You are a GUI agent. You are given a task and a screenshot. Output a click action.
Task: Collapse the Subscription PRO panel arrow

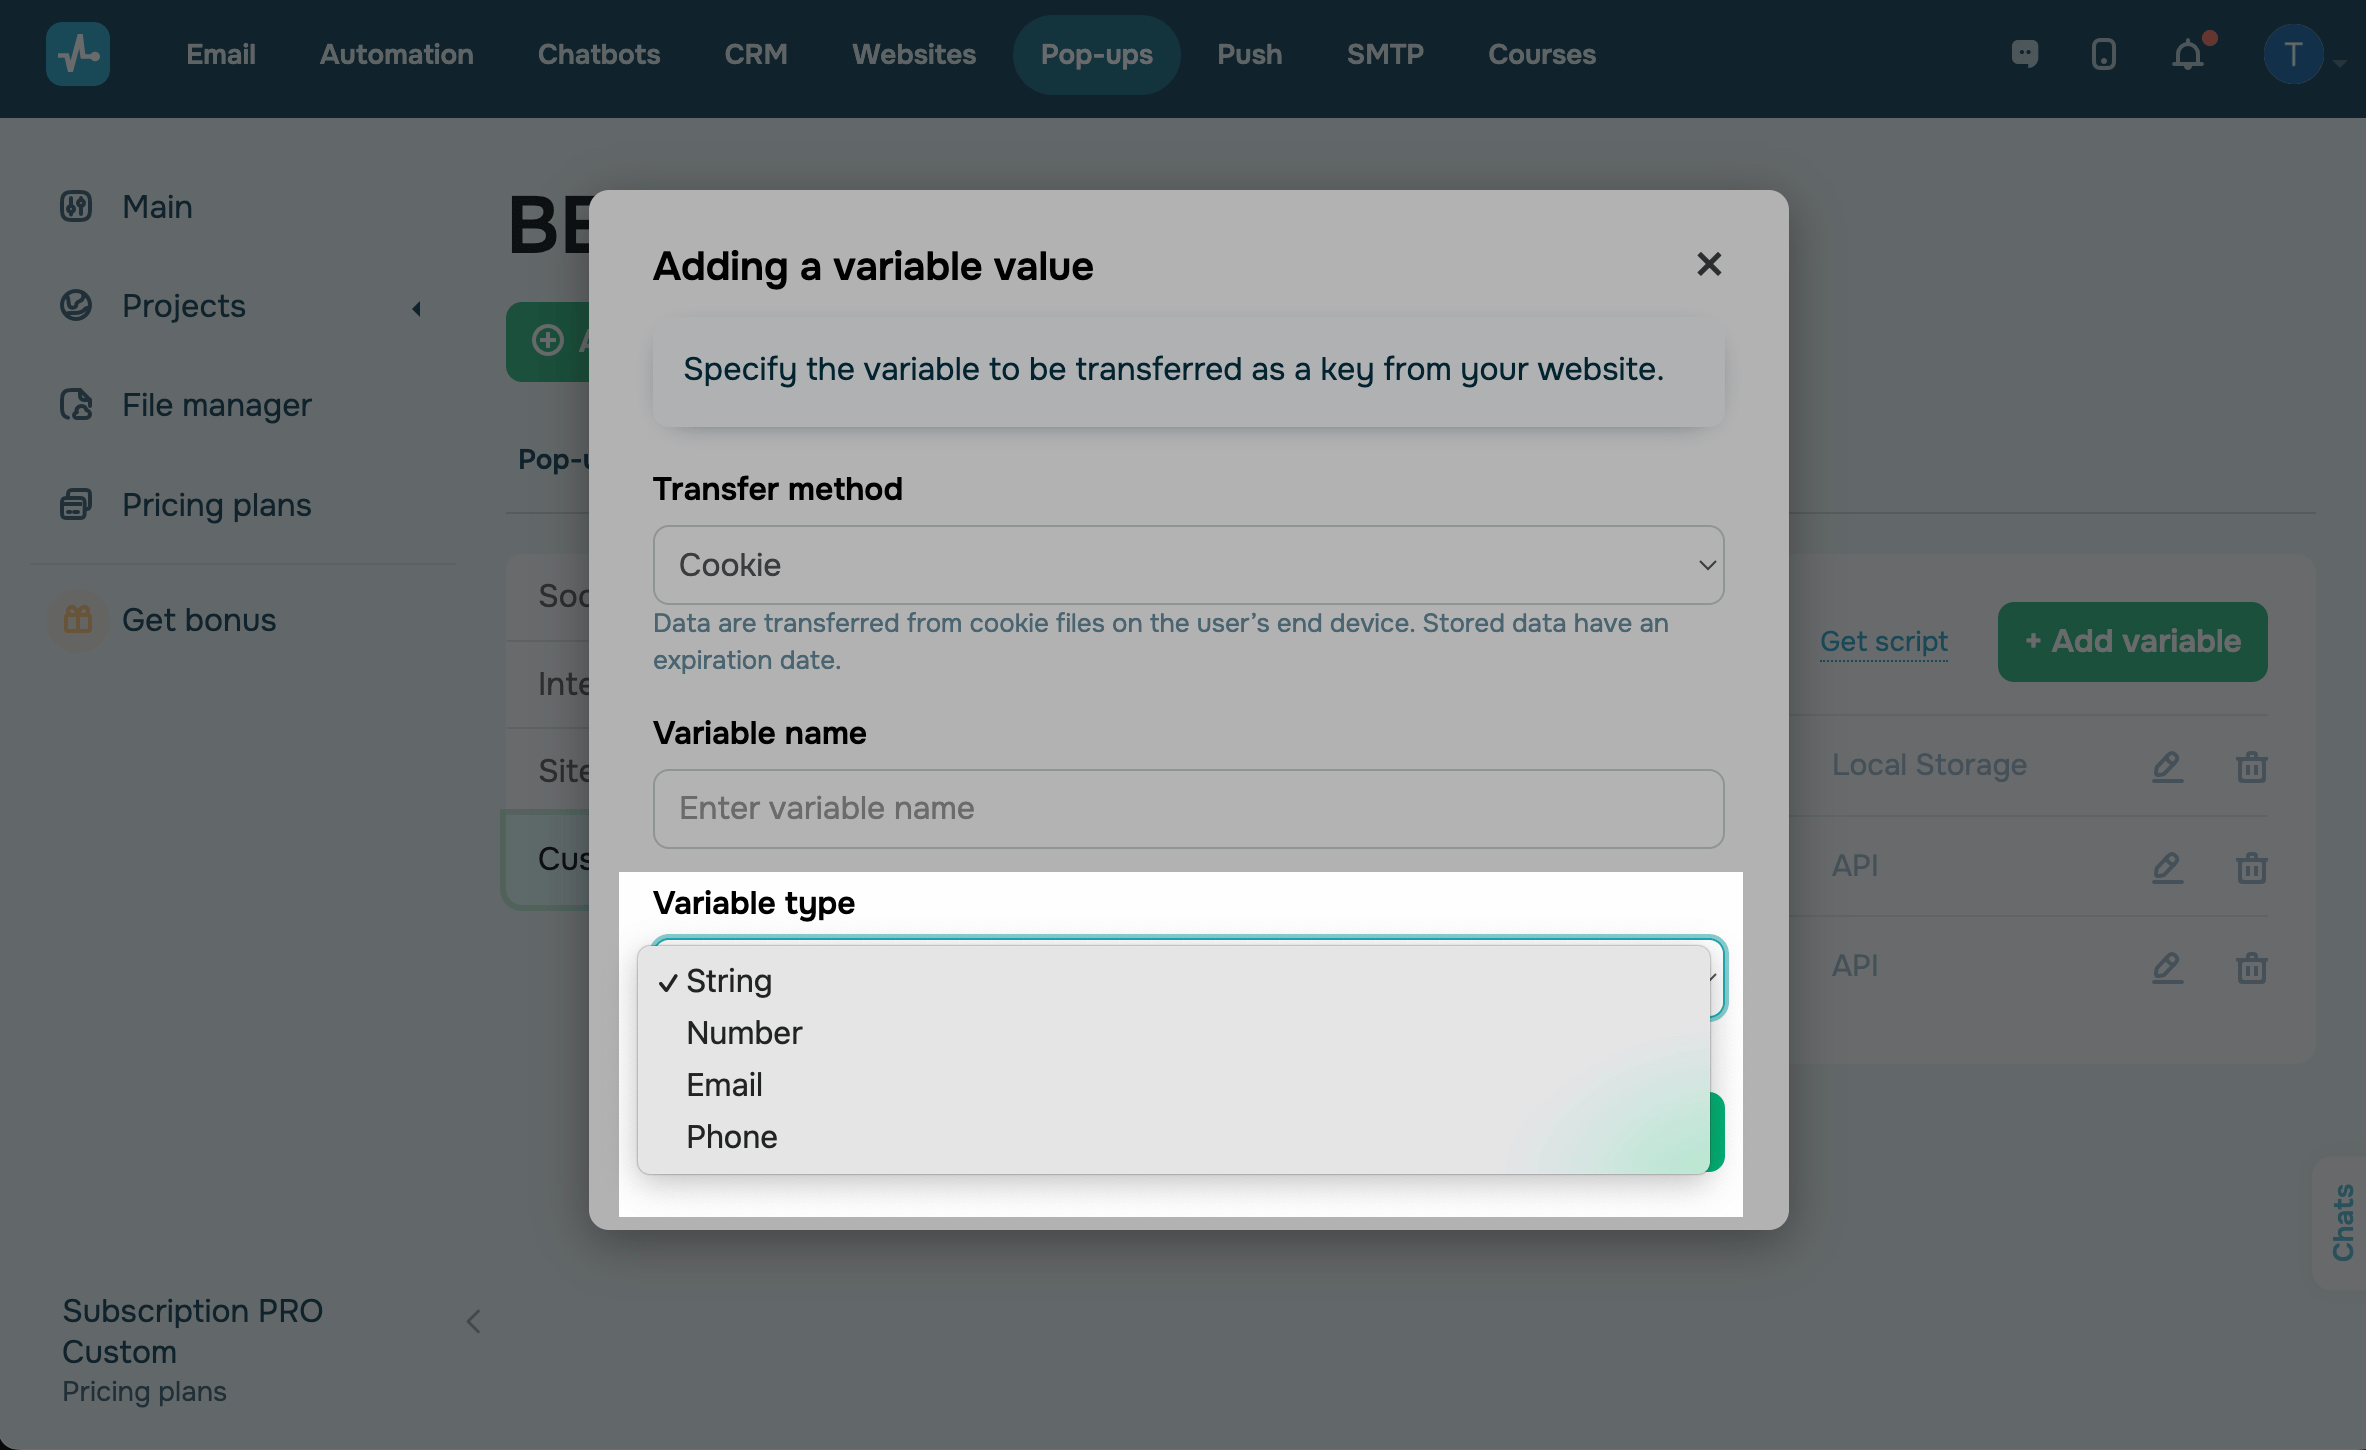point(473,1321)
